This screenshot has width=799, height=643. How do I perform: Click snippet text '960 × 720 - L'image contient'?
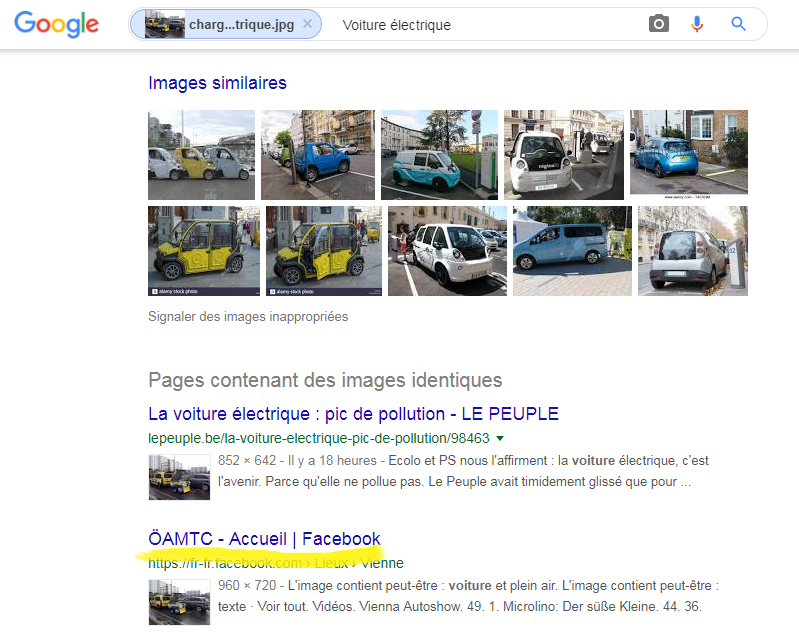point(328,585)
